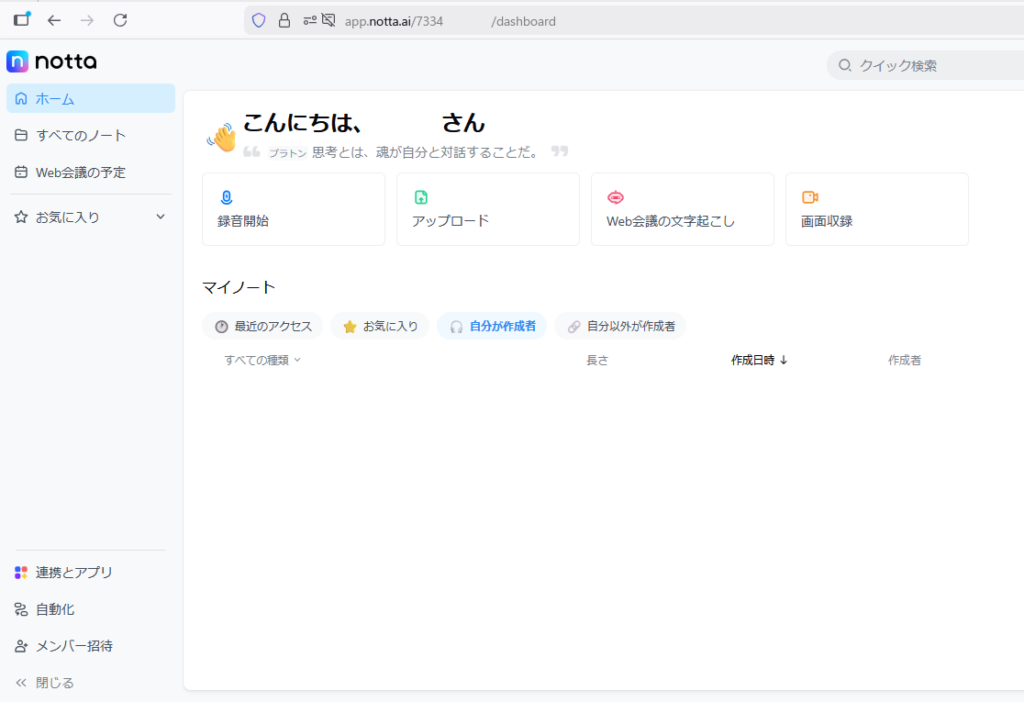This screenshot has width=1024, height=702.
Task: Select the 自分が作成者 filter chip
Action: 492,326
